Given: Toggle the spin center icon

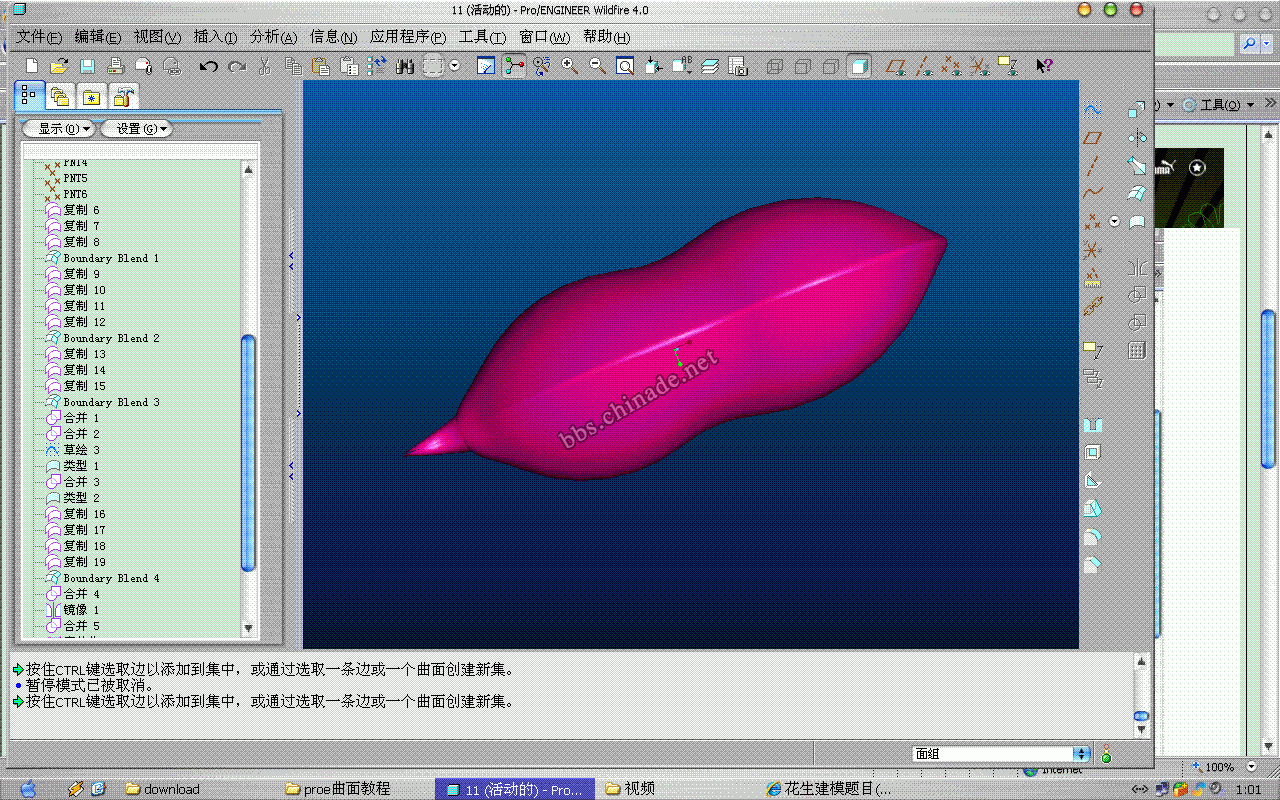Looking at the screenshot, I should point(514,66).
